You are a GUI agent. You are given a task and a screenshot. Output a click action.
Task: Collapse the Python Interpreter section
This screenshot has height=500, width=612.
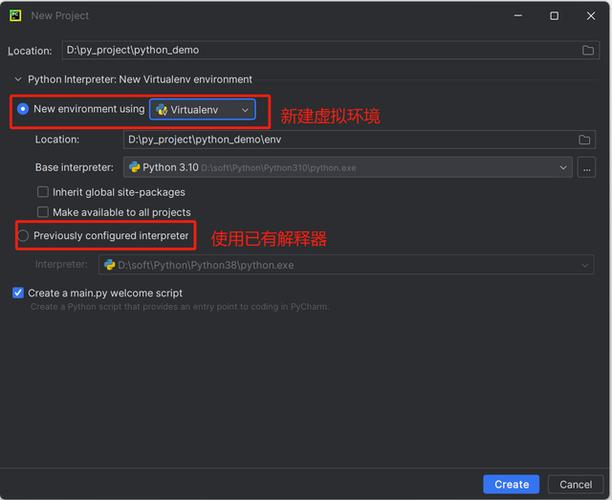[x=18, y=79]
